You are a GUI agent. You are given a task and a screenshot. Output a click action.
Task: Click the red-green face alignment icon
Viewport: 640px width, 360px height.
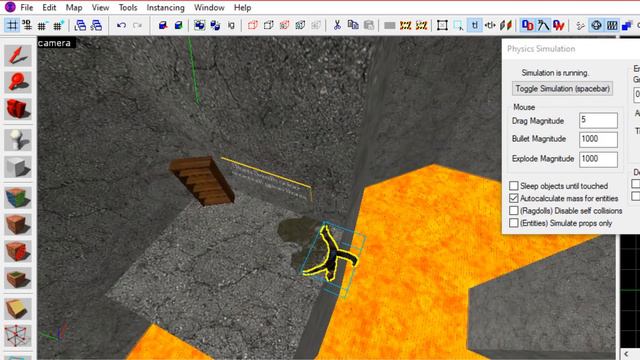click(x=506, y=25)
